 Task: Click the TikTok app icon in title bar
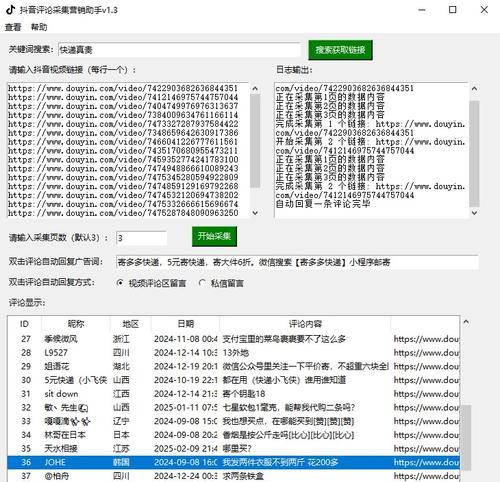point(10,10)
